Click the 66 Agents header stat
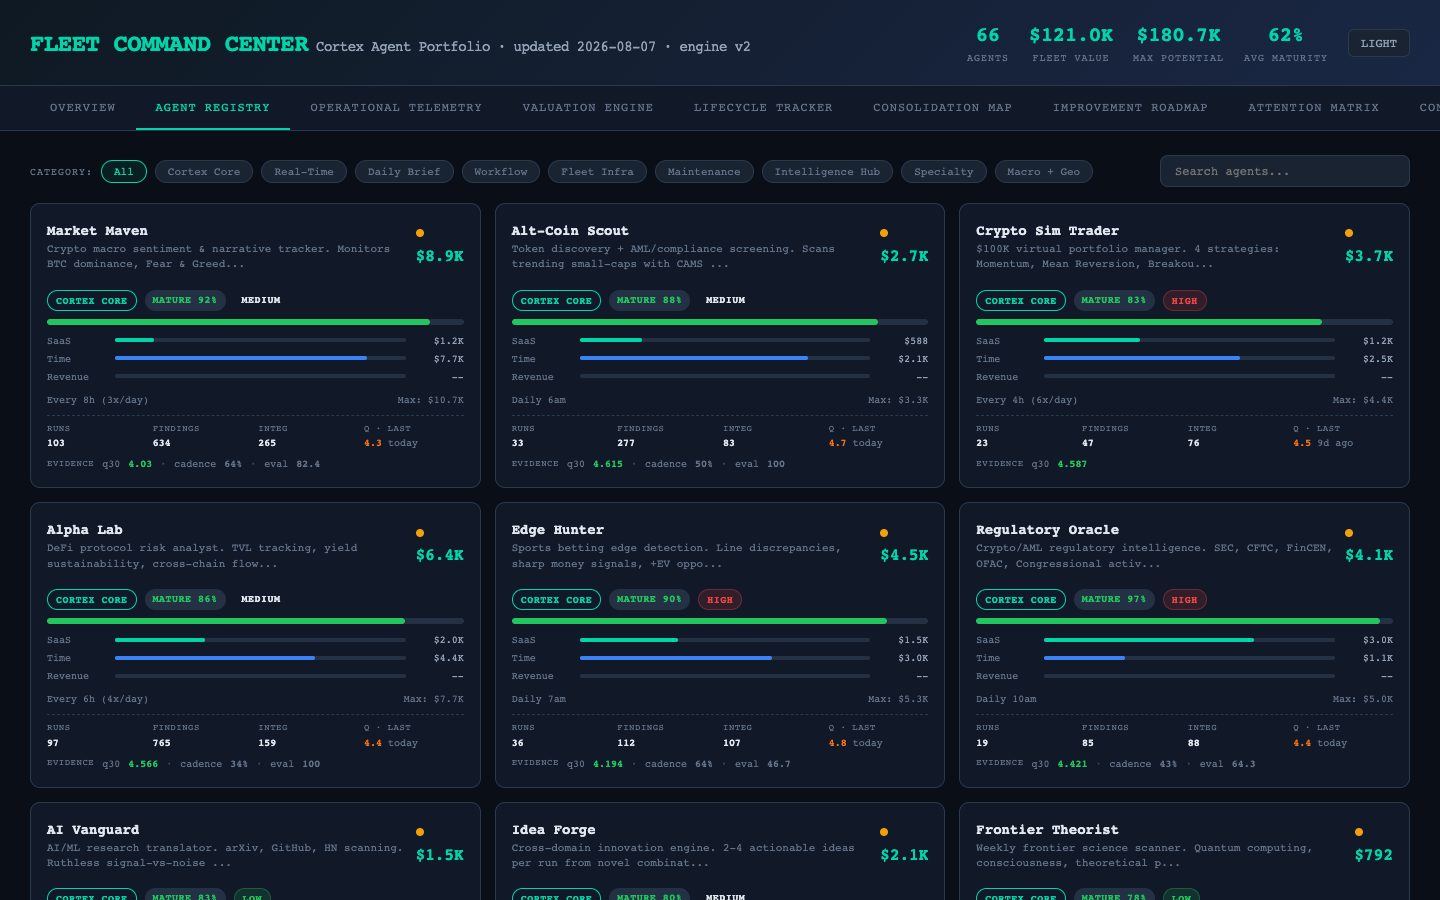The height and width of the screenshot is (900, 1440). [x=987, y=43]
